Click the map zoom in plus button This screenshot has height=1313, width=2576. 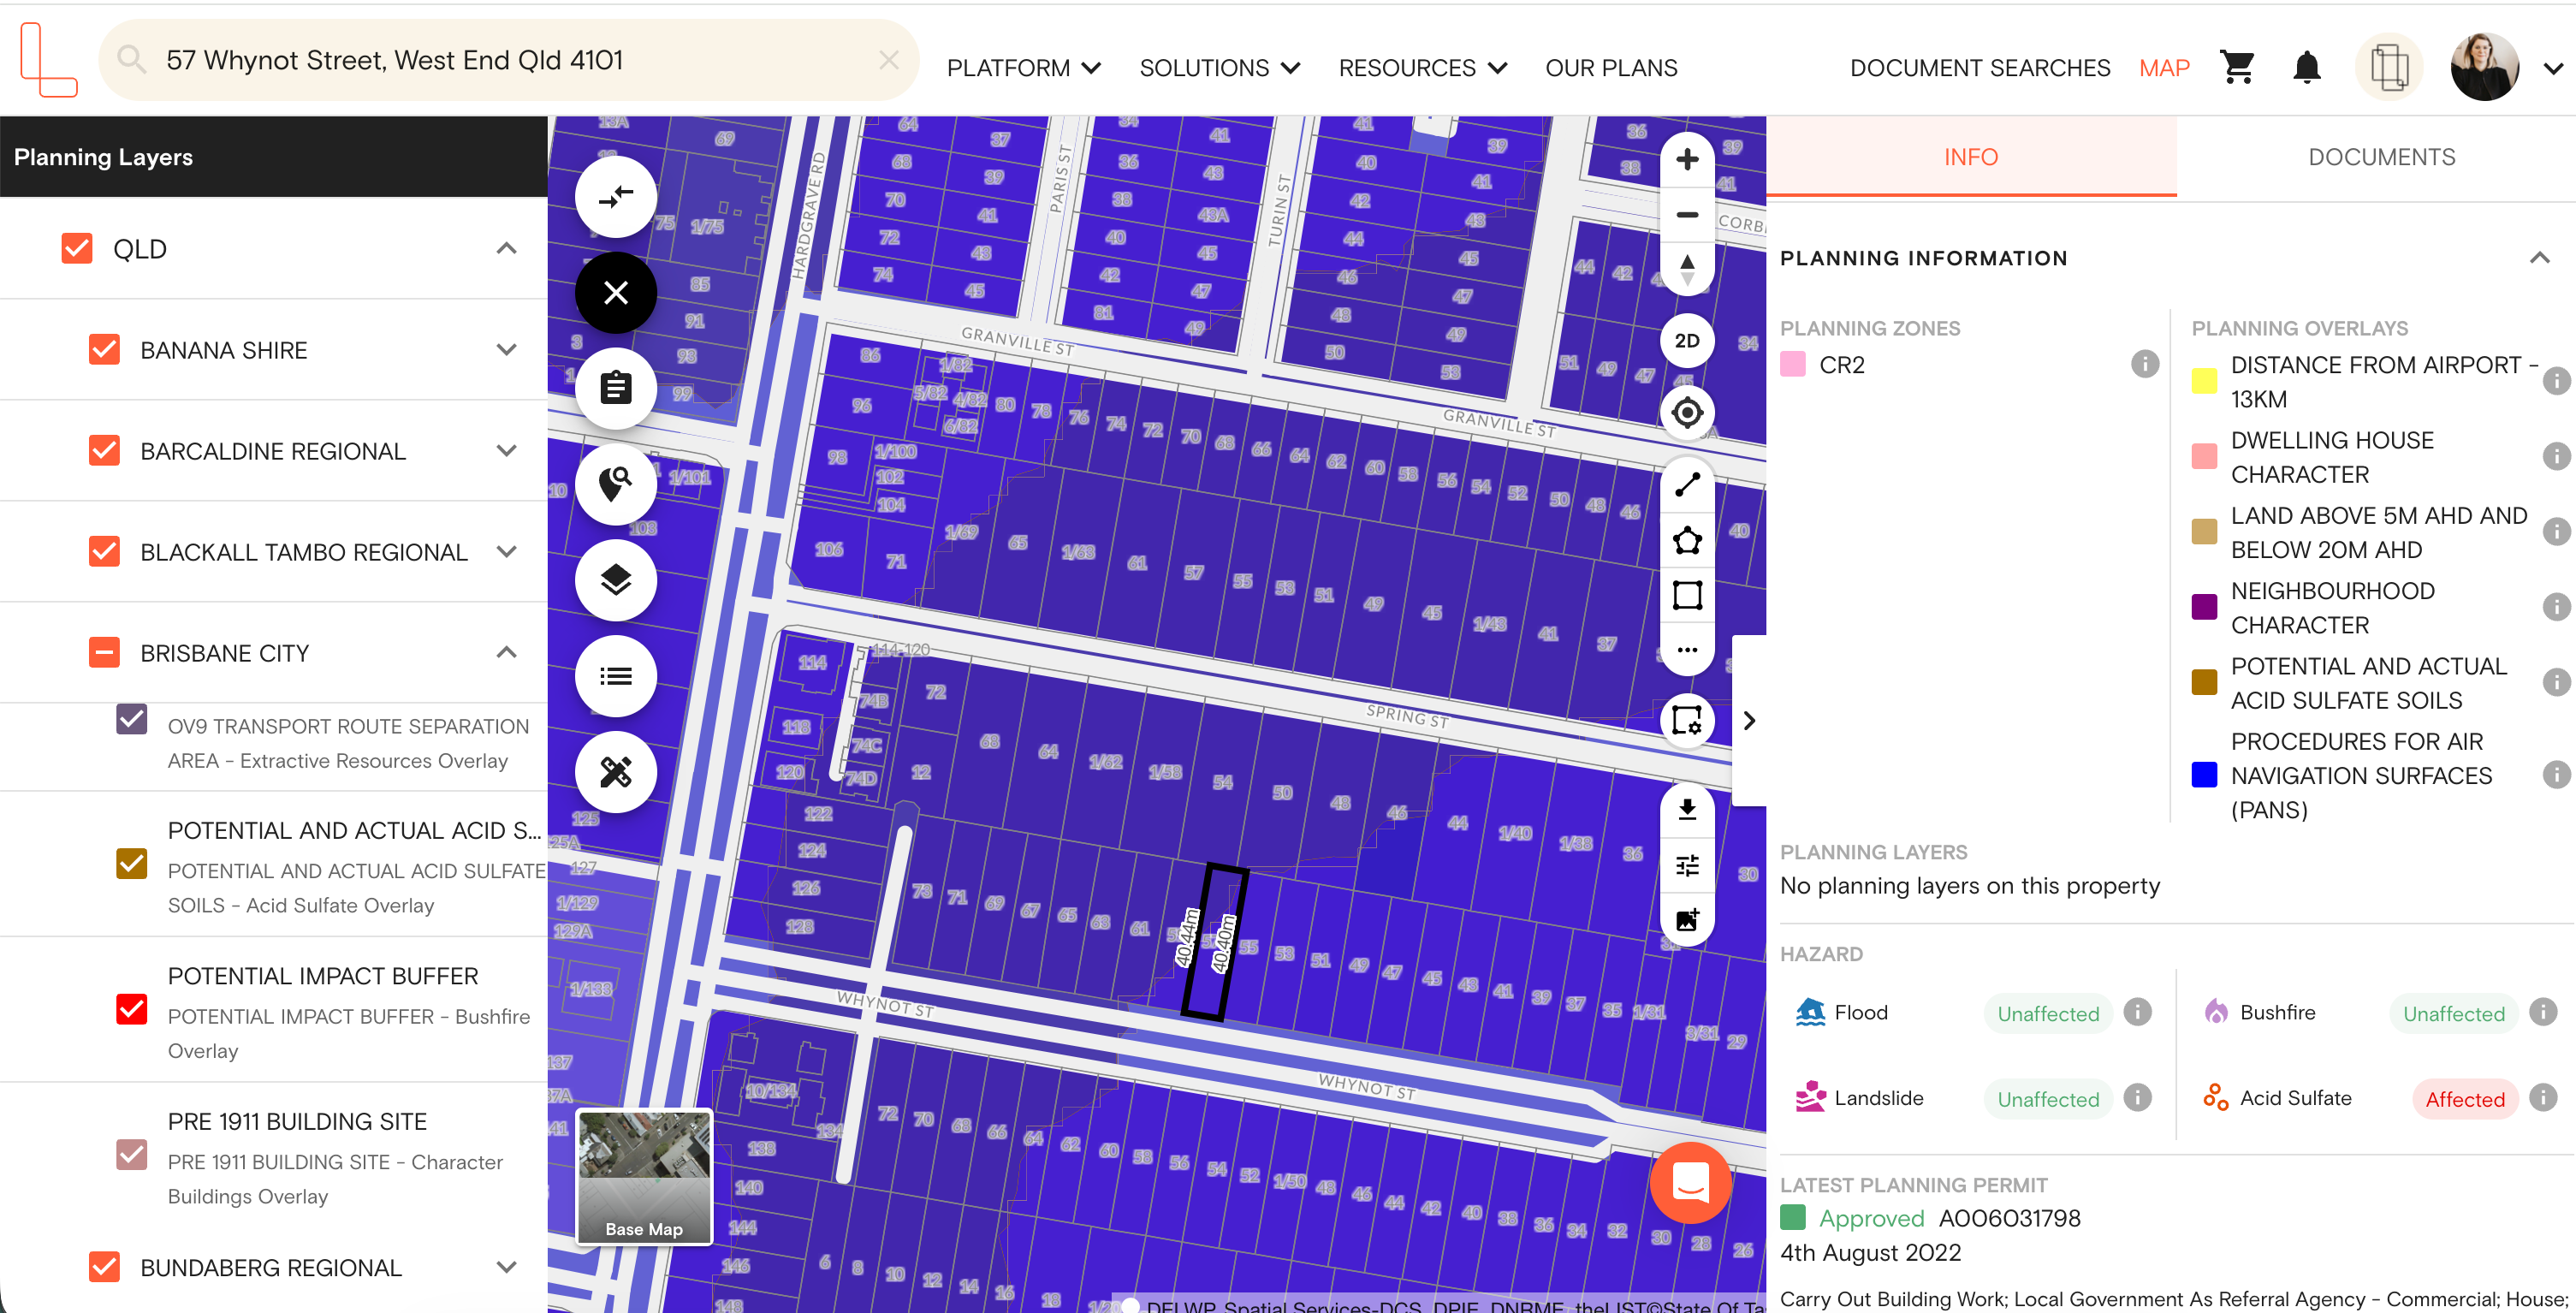tap(1686, 160)
